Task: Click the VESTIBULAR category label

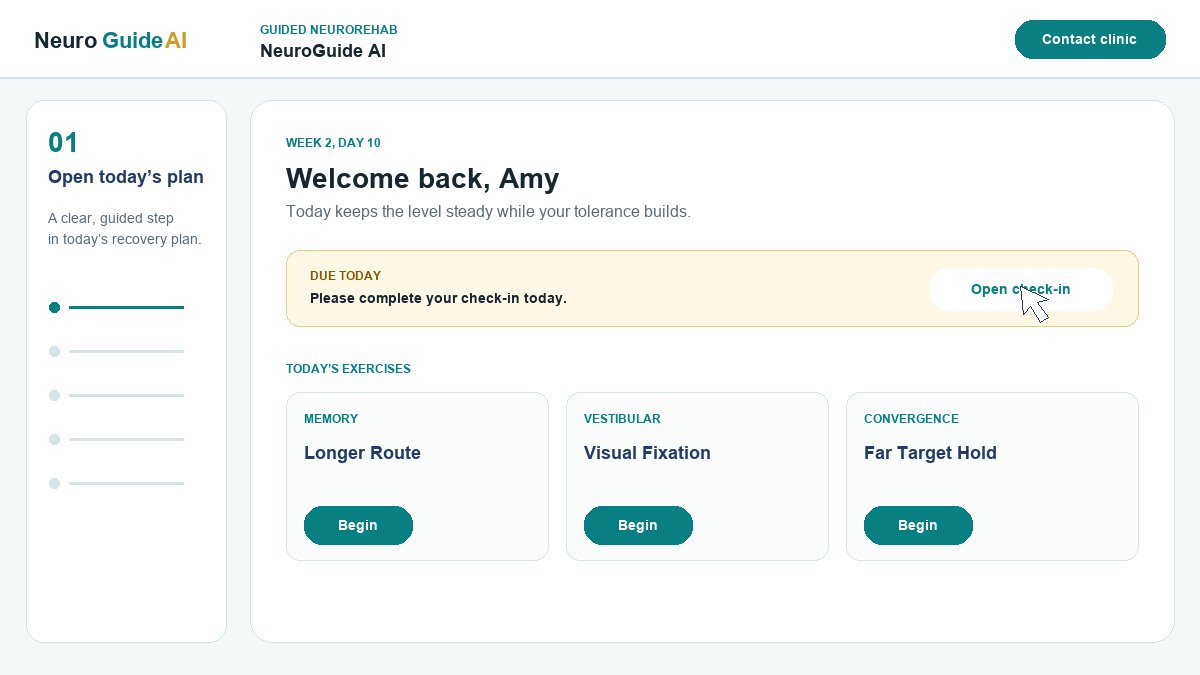Action: click(622, 419)
